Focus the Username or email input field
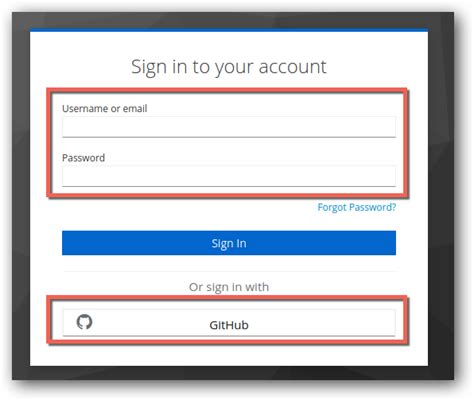Screen dimensions: 474x400 [229, 127]
